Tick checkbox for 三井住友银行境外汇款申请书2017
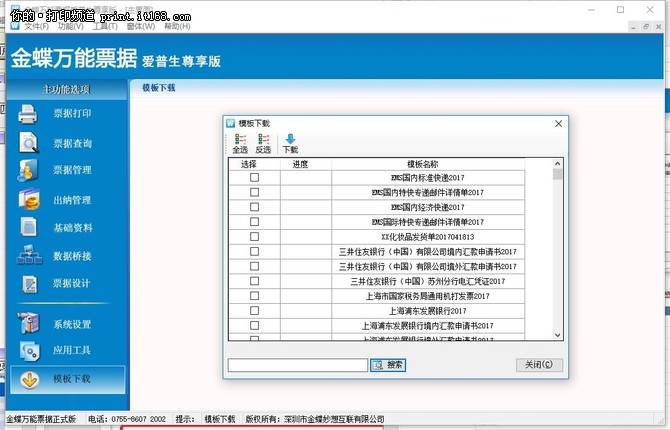This screenshot has width=670, height=430. pos(255,266)
